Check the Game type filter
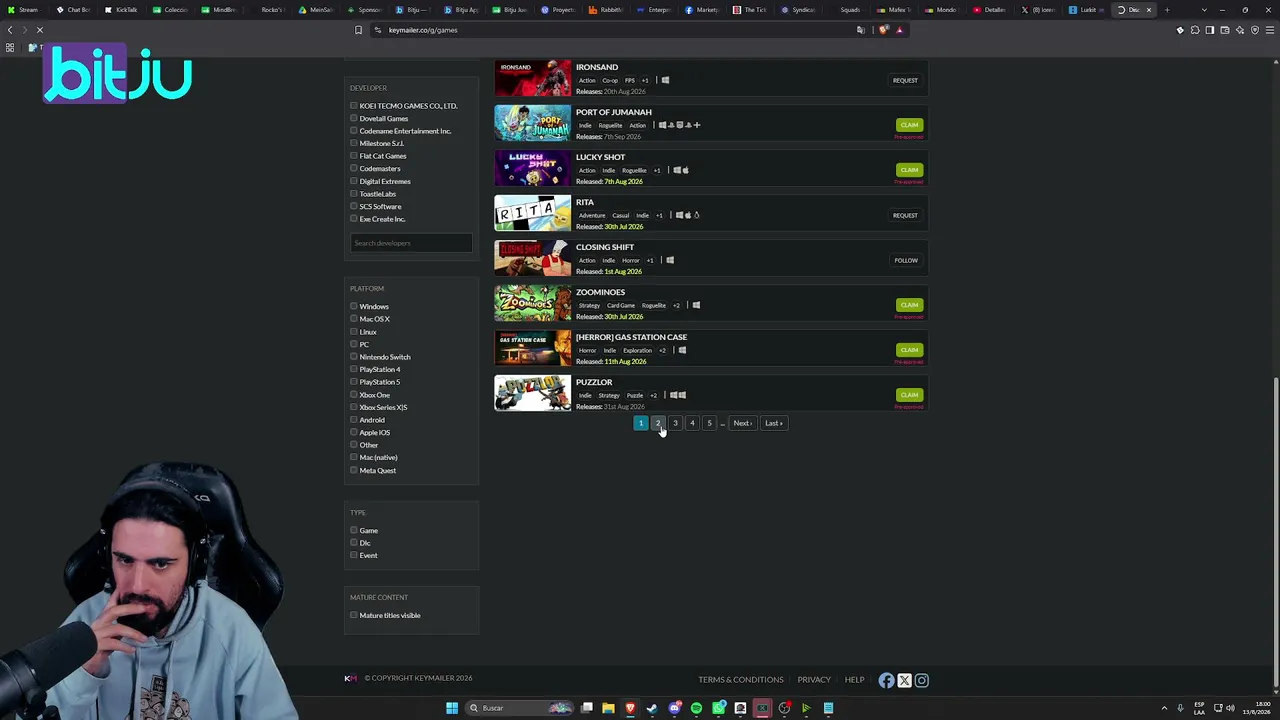This screenshot has width=1280, height=720. tap(354, 530)
